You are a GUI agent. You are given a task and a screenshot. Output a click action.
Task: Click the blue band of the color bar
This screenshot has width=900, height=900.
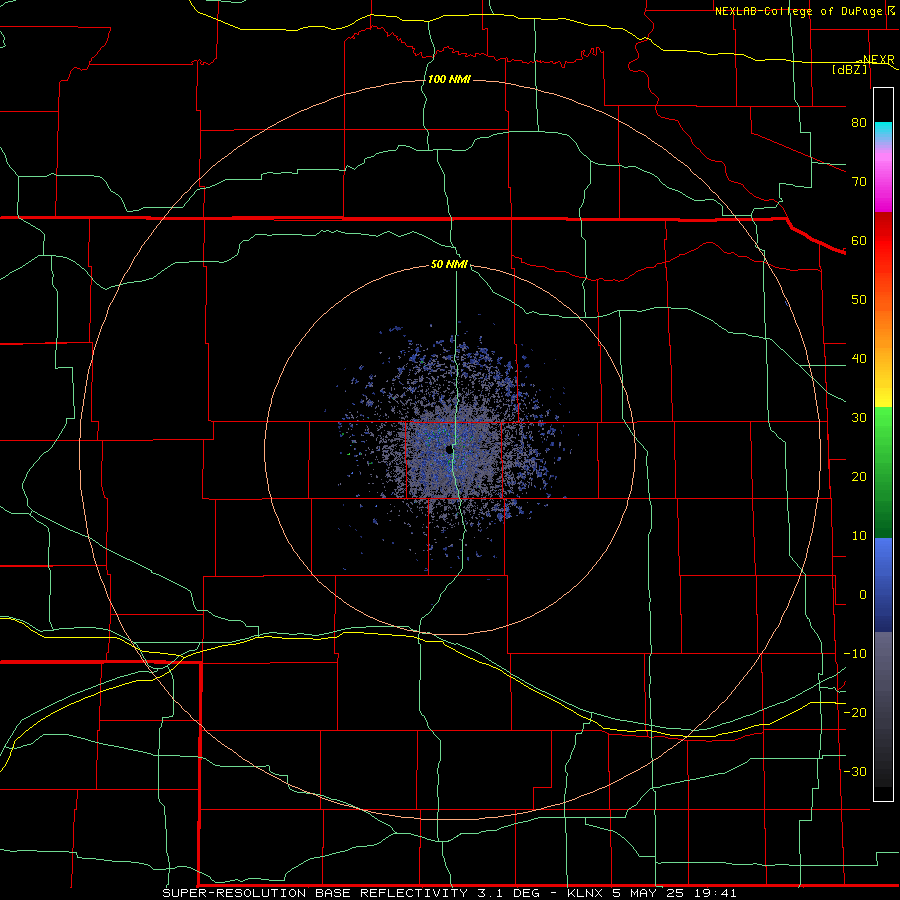coord(883,585)
